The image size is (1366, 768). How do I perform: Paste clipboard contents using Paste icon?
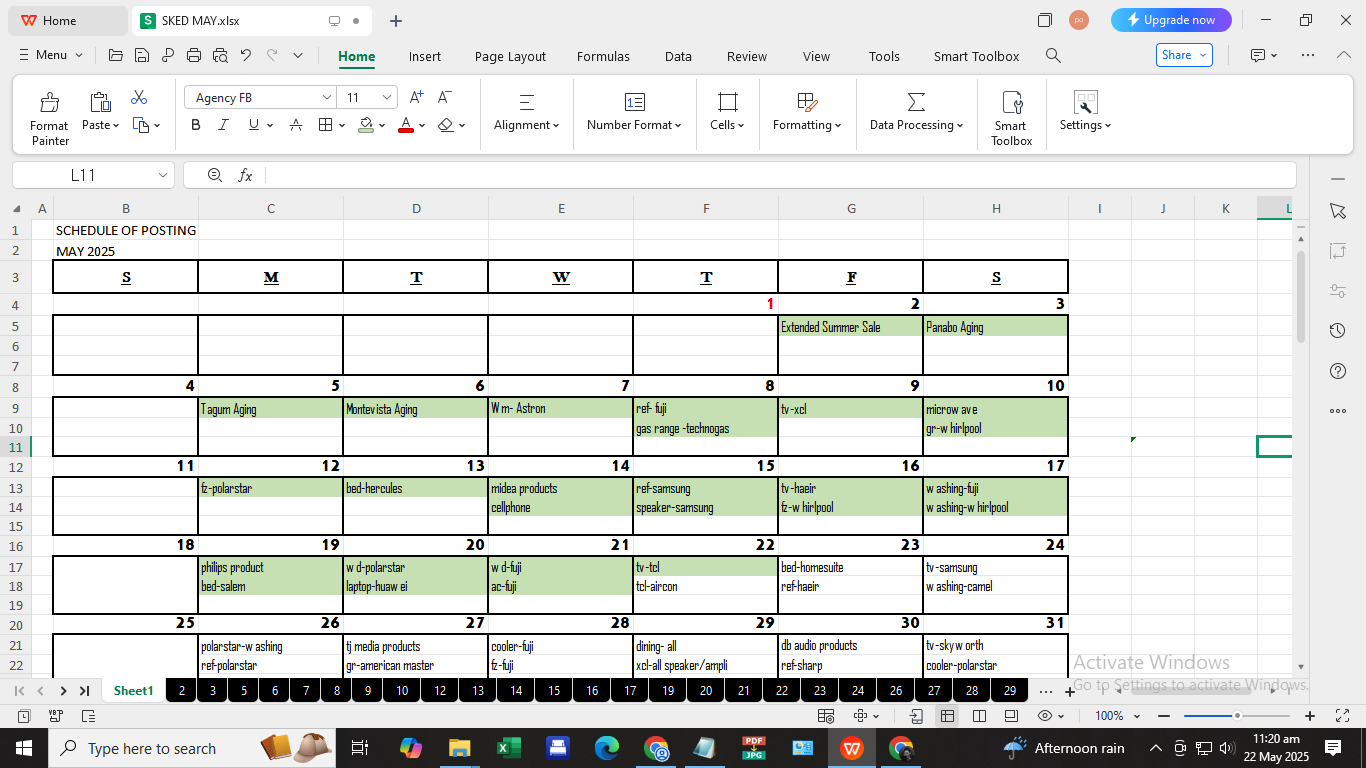coord(100,102)
